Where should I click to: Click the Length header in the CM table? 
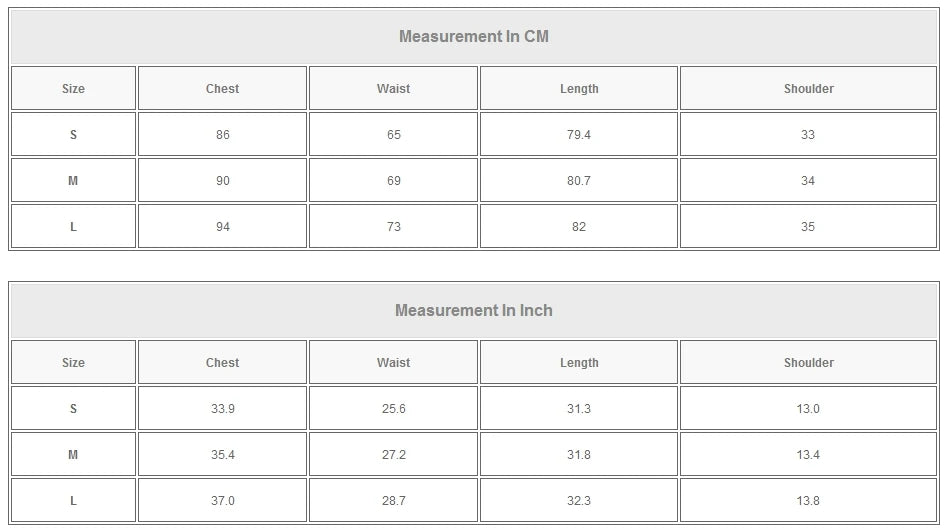pyautogui.click(x=579, y=89)
